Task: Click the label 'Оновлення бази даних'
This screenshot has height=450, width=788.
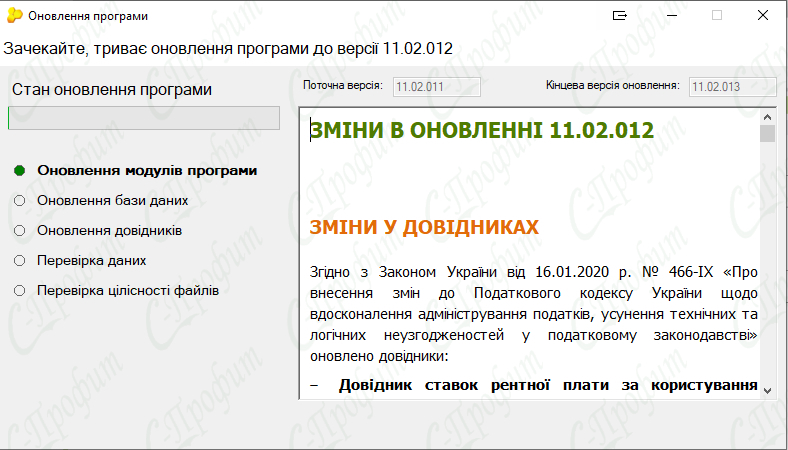Action: pyautogui.click(x=113, y=201)
